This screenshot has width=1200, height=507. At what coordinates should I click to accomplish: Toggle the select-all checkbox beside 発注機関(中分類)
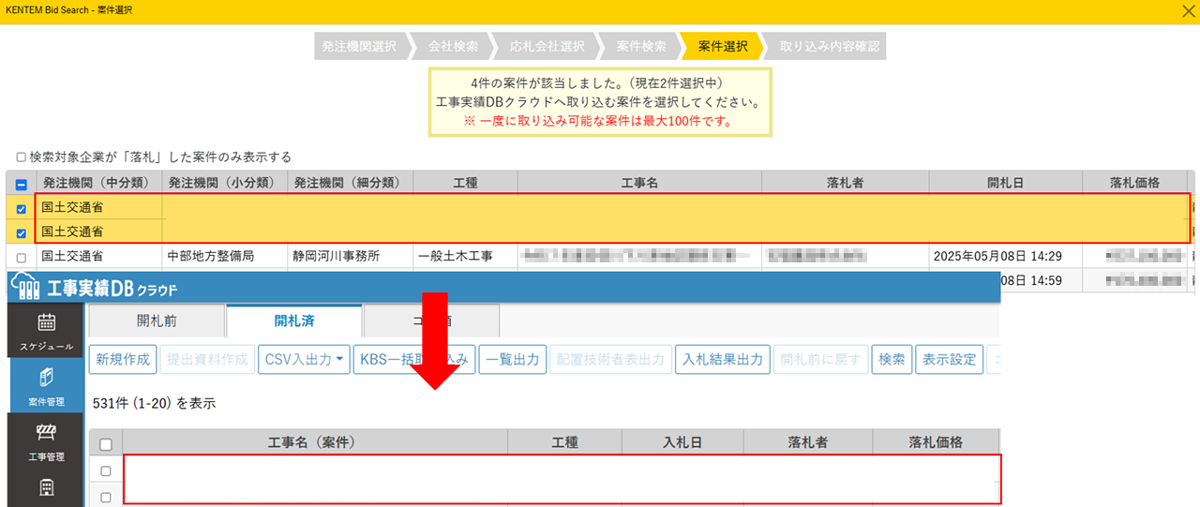click(x=22, y=183)
